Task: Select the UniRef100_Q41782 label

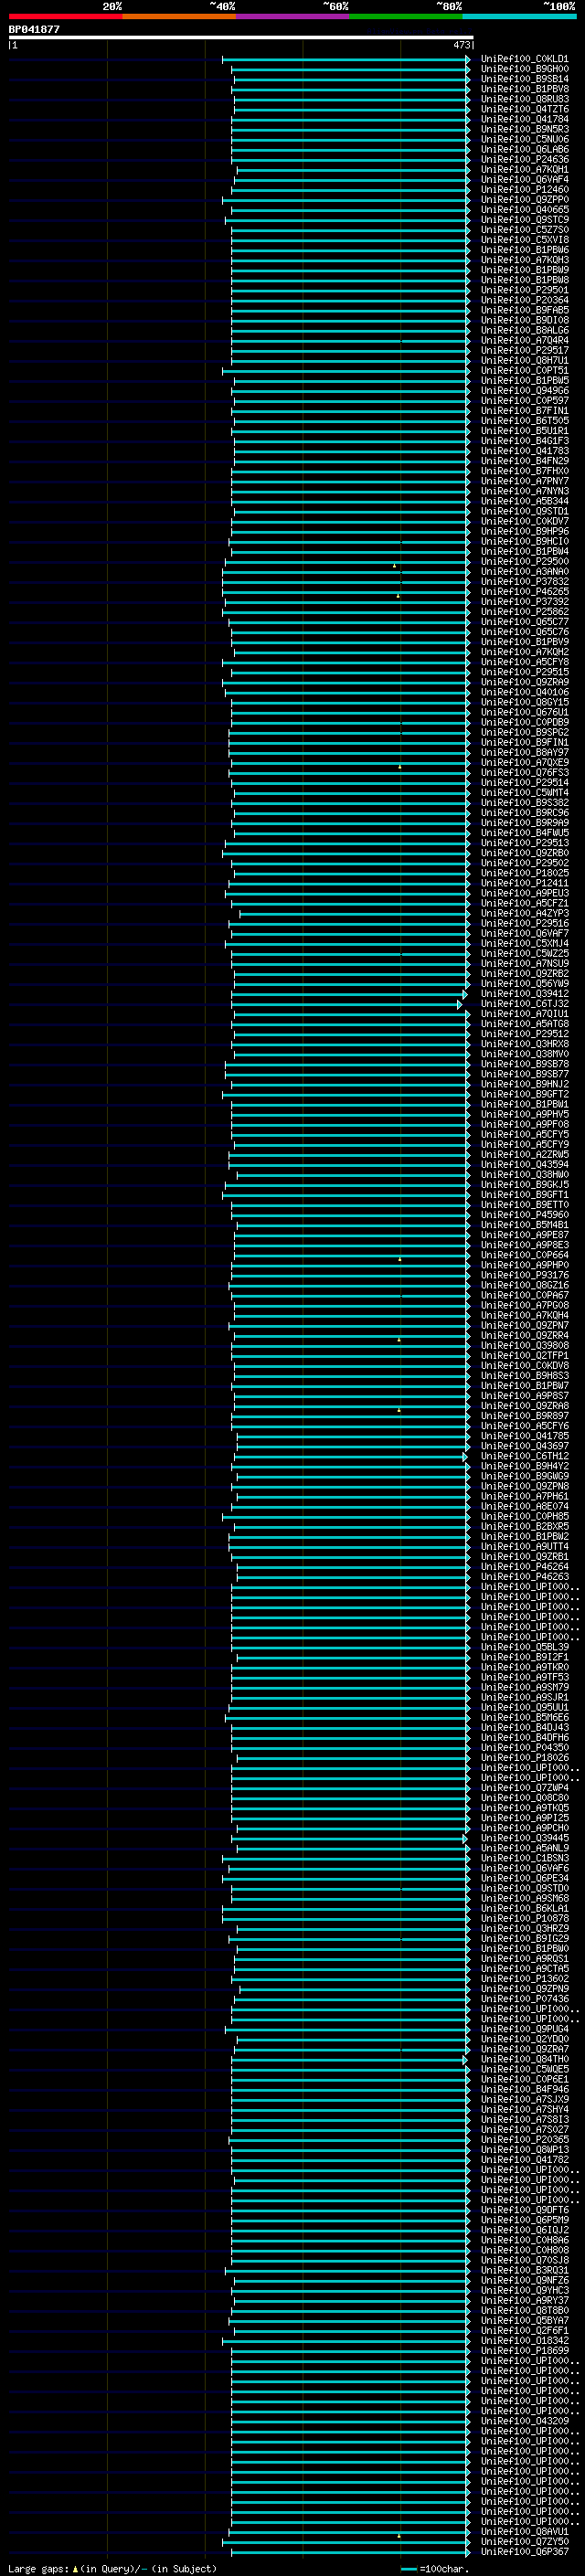Action: tap(525, 2160)
